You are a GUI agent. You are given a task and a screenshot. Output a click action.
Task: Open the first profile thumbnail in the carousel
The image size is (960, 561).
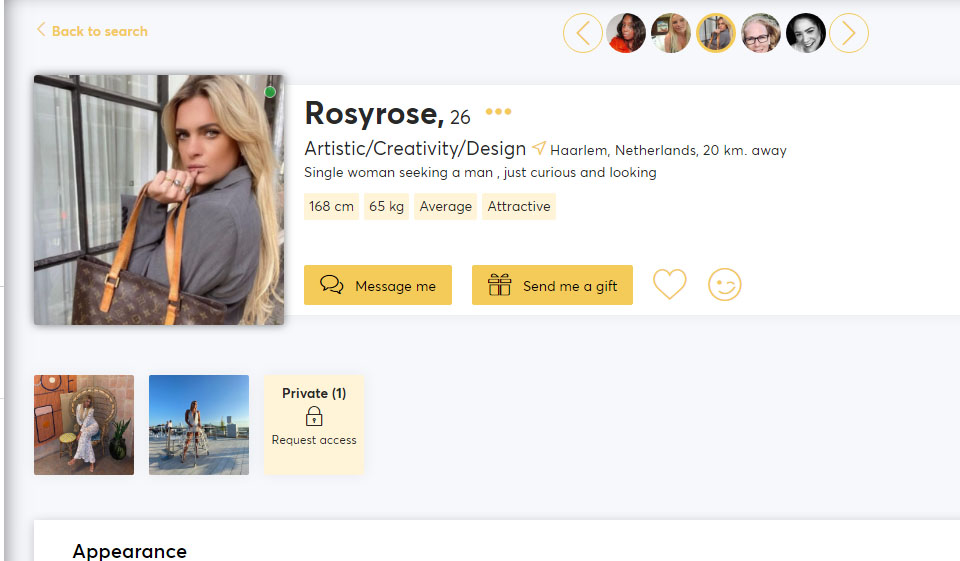[x=626, y=34]
